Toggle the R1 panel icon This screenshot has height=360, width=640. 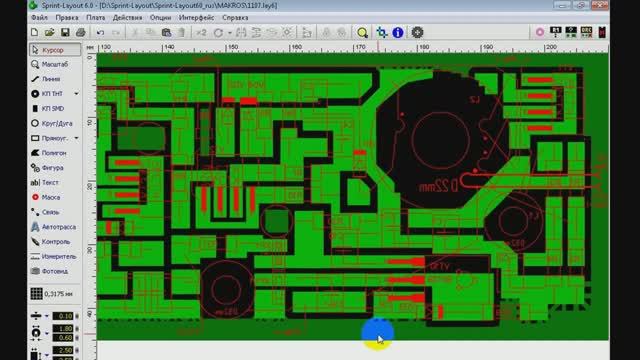click(x=556, y=32)
